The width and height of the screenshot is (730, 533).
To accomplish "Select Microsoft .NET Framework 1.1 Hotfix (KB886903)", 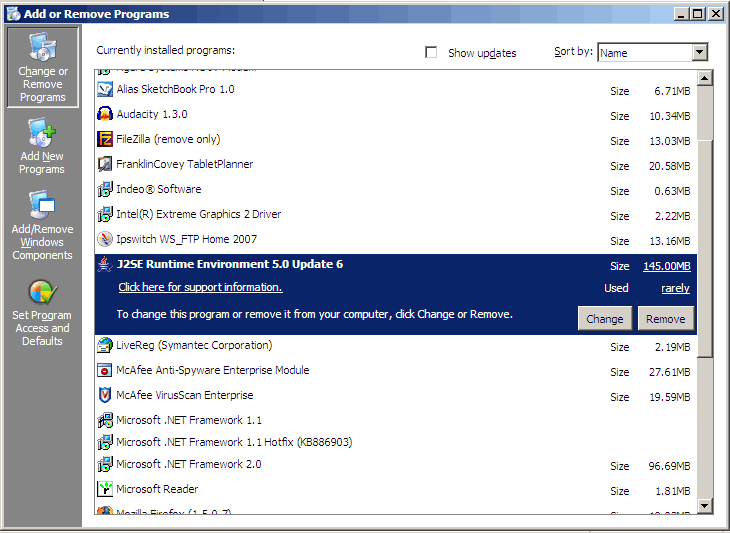I will [396, 442].
